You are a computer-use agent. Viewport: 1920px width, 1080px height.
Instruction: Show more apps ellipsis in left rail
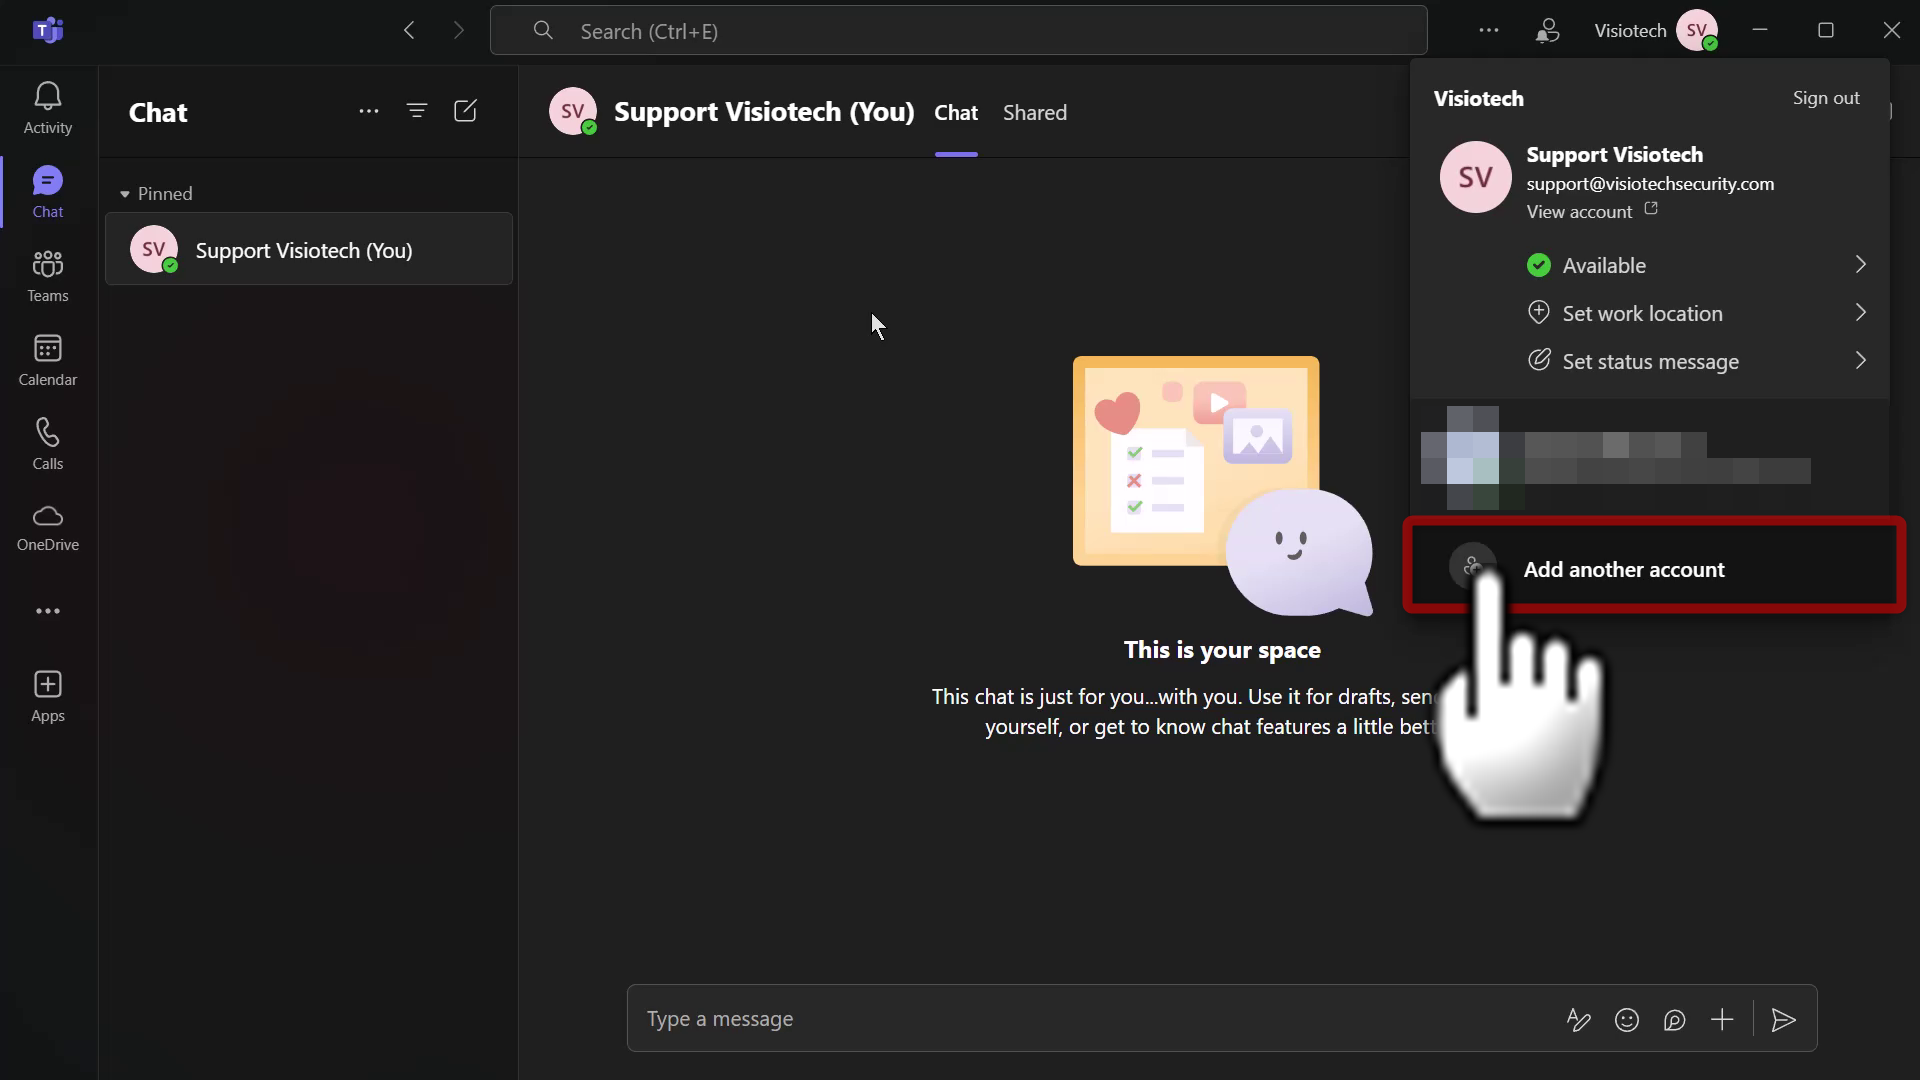click(x=48, y=611)
